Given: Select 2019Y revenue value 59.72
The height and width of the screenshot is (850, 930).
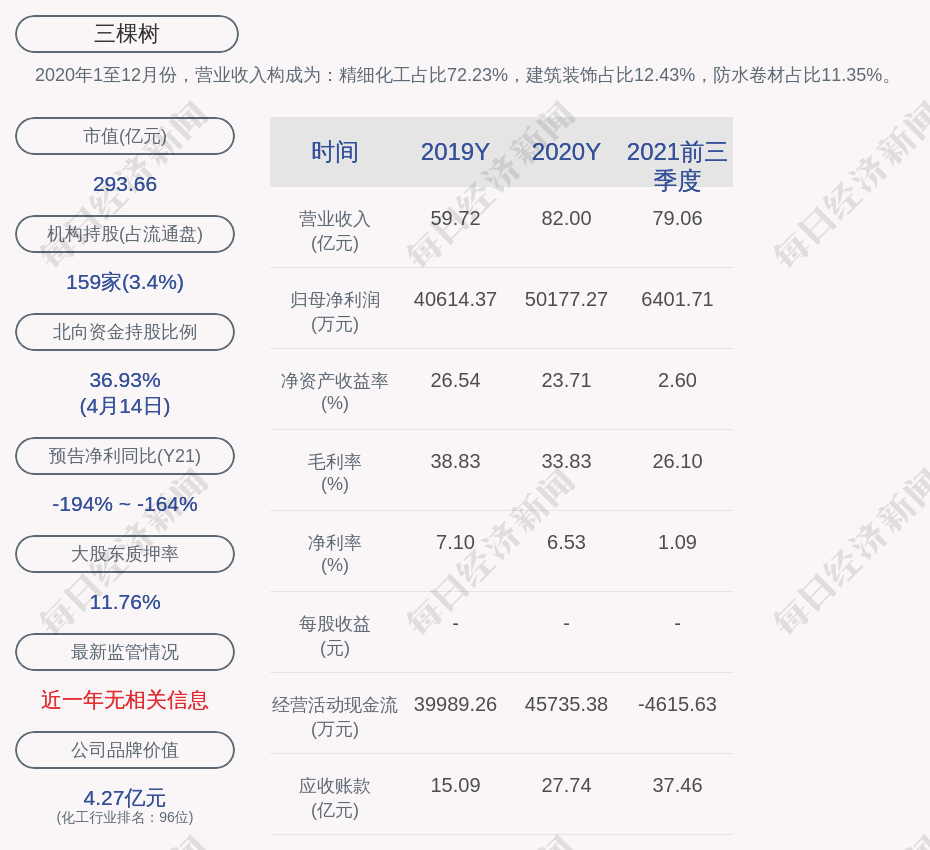Looking at the screenshot, I should pyautogui.click(x=456, y=218).
